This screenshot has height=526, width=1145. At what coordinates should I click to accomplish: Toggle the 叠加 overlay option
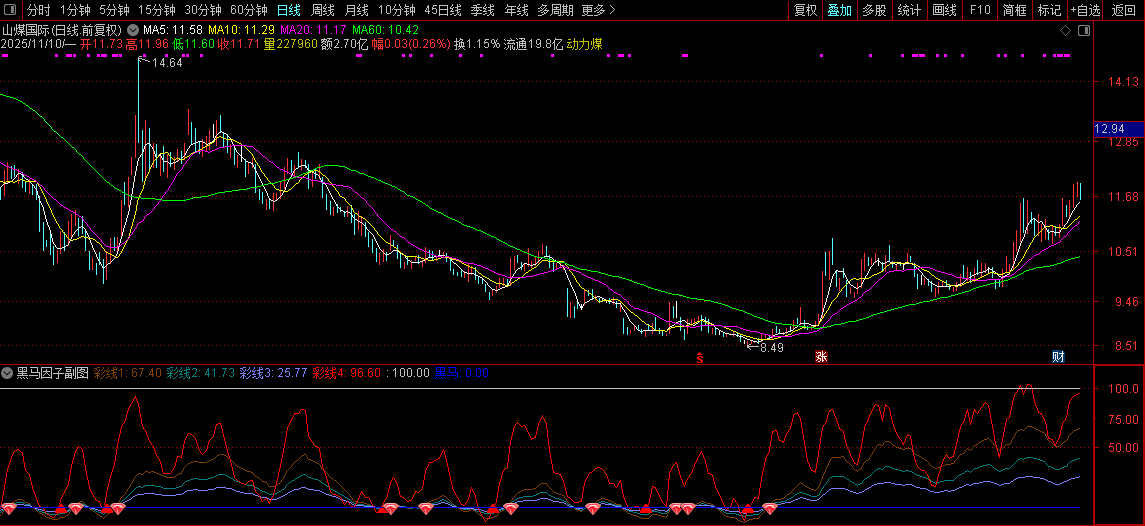(x=839, y=10)
